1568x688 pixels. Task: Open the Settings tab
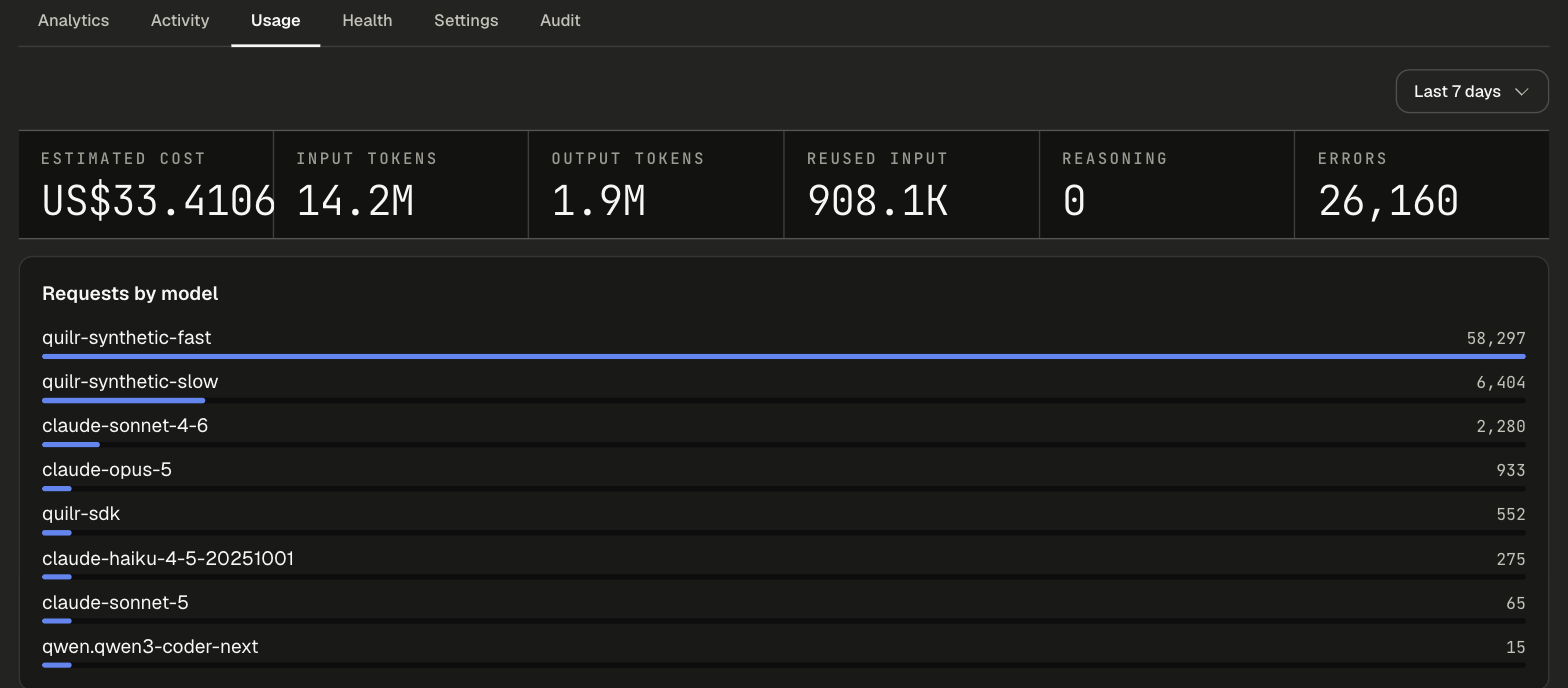[x=466, y=21]
